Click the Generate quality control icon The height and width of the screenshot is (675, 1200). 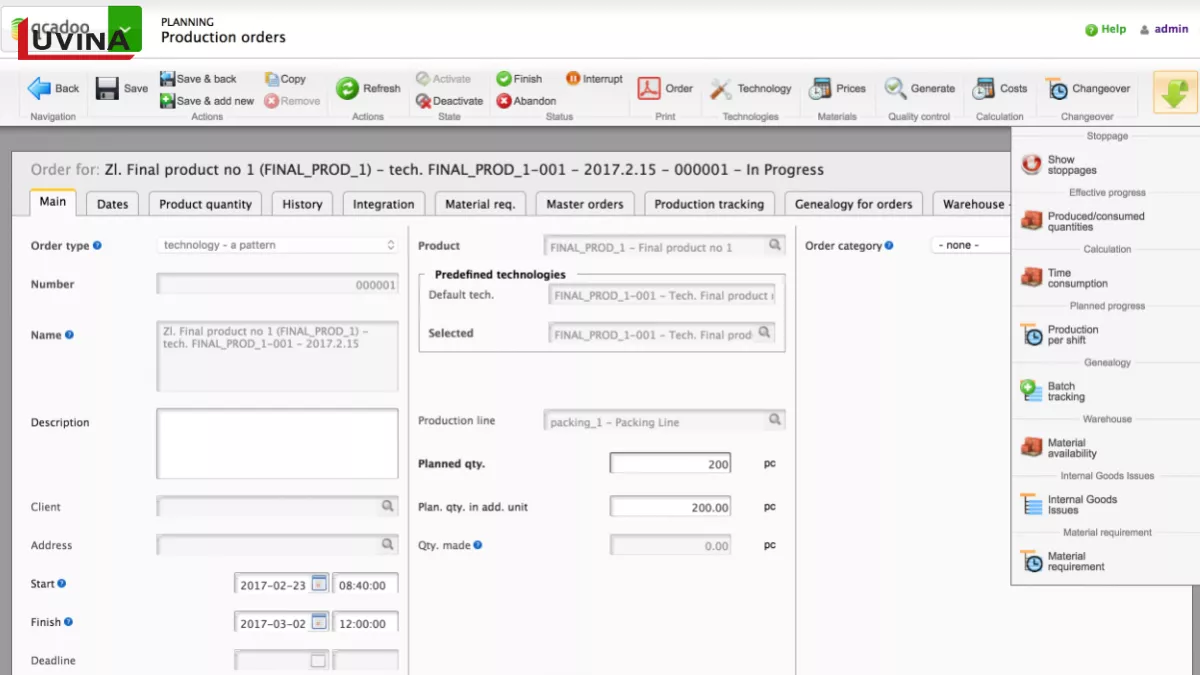[x=918, y=88]
